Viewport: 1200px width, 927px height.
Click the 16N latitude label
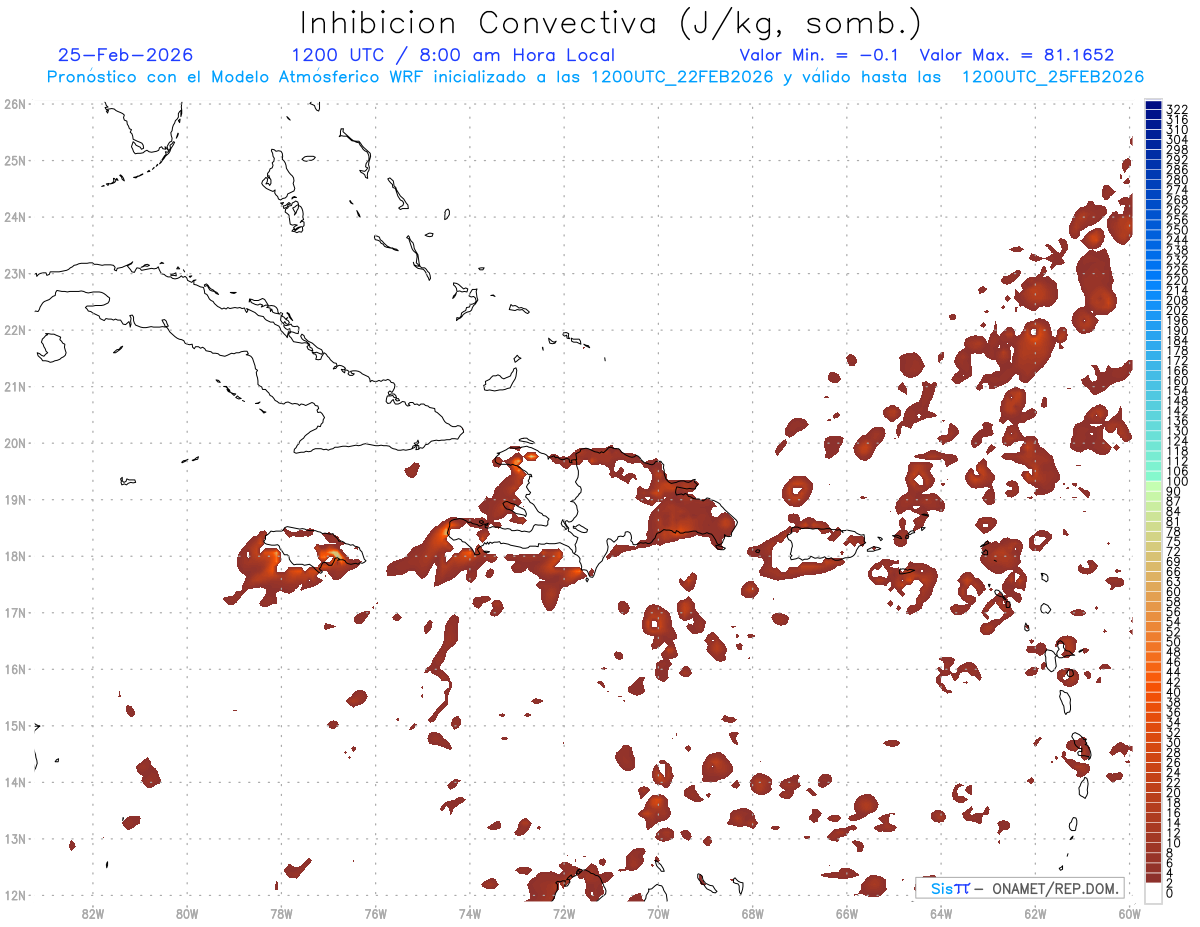14,669
